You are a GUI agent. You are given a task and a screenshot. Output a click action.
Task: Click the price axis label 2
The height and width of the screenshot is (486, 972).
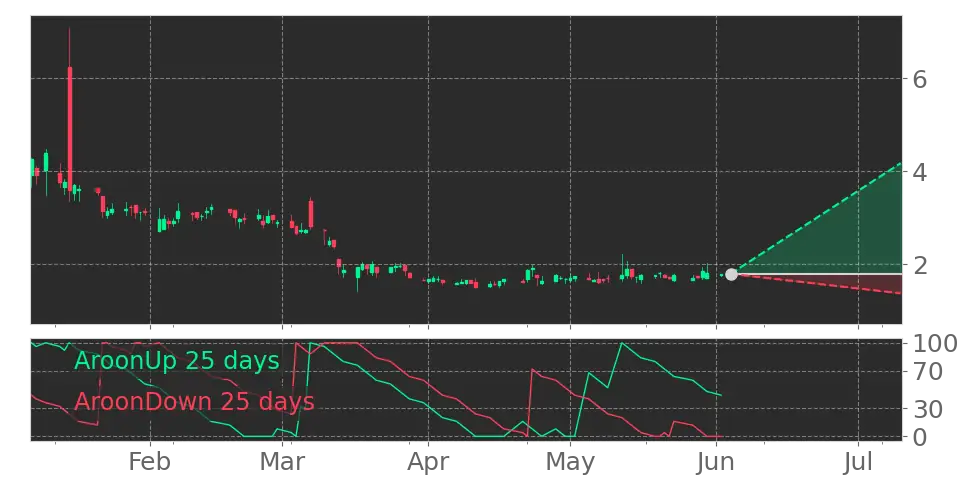(x=920, y=265)
